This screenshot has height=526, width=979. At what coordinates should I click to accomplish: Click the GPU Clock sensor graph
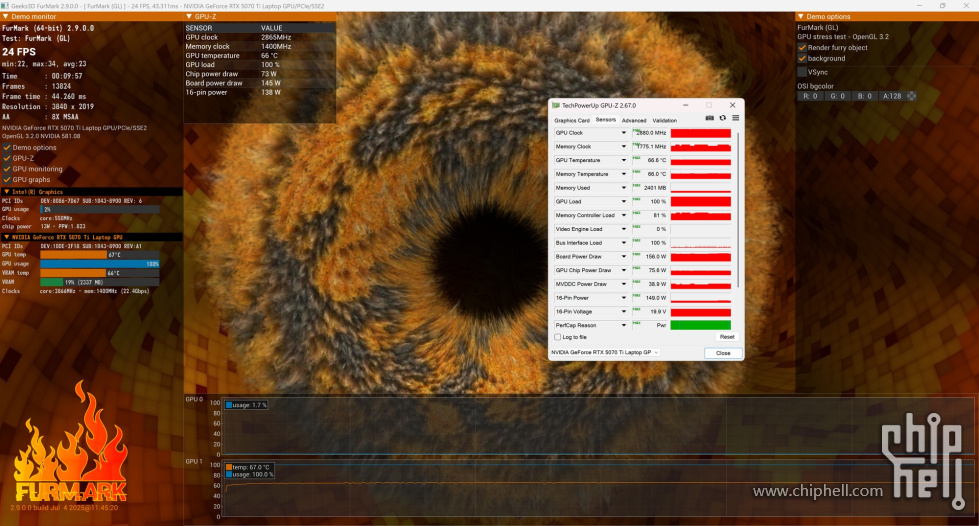(701, 133)
